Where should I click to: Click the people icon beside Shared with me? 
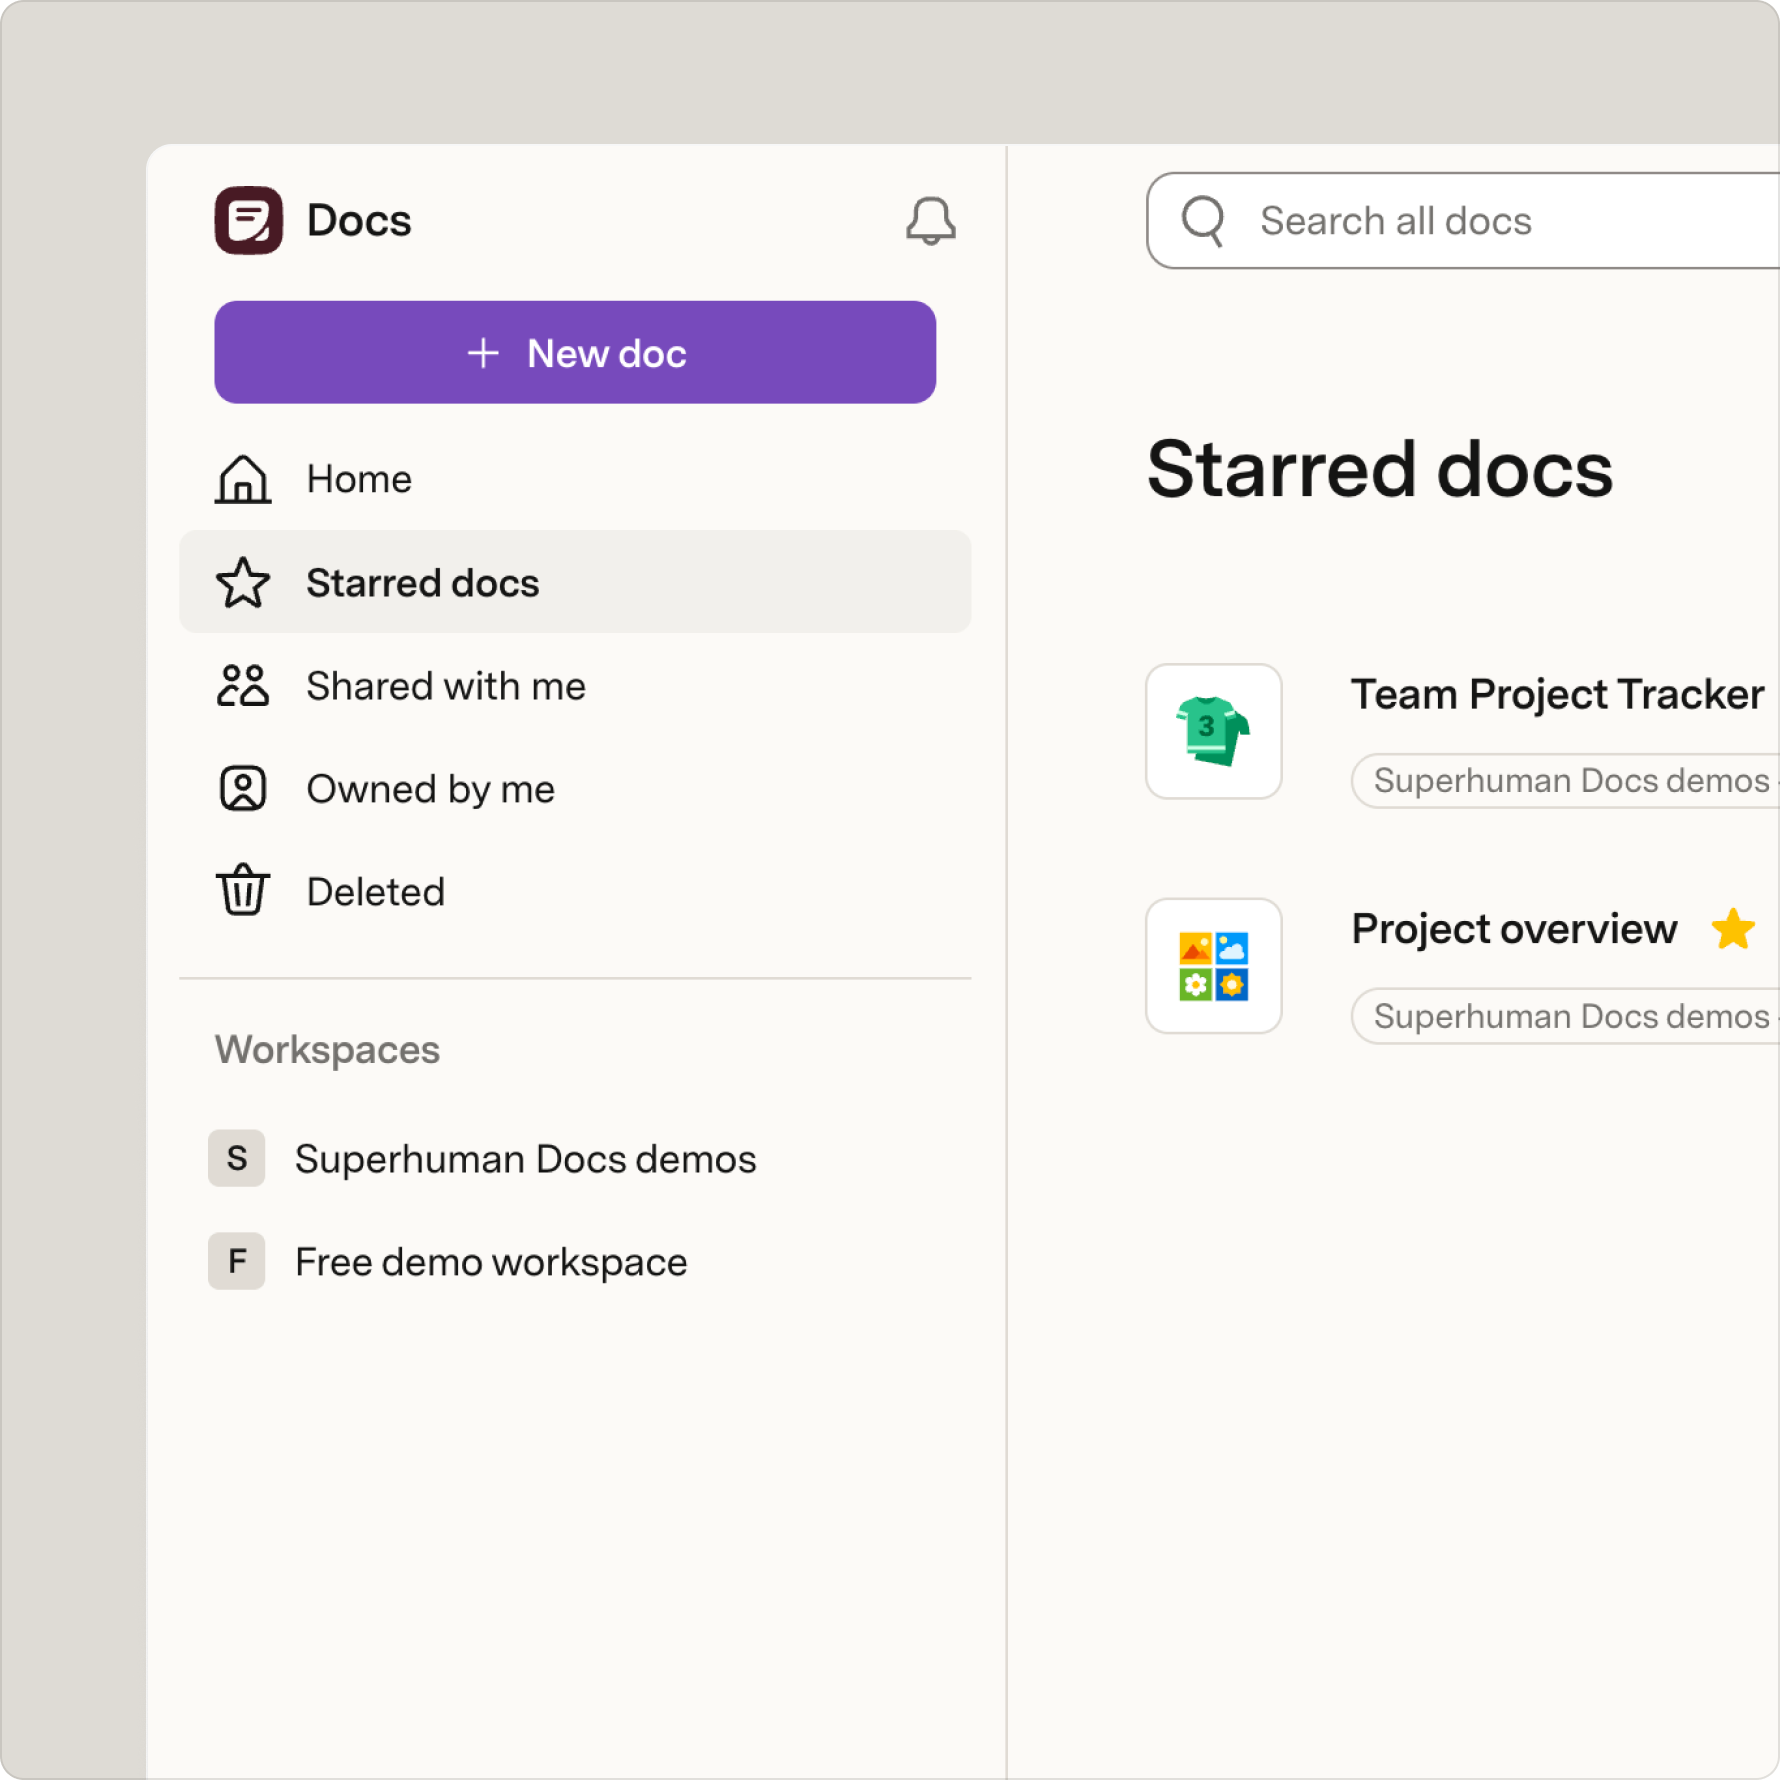(243, 686)
